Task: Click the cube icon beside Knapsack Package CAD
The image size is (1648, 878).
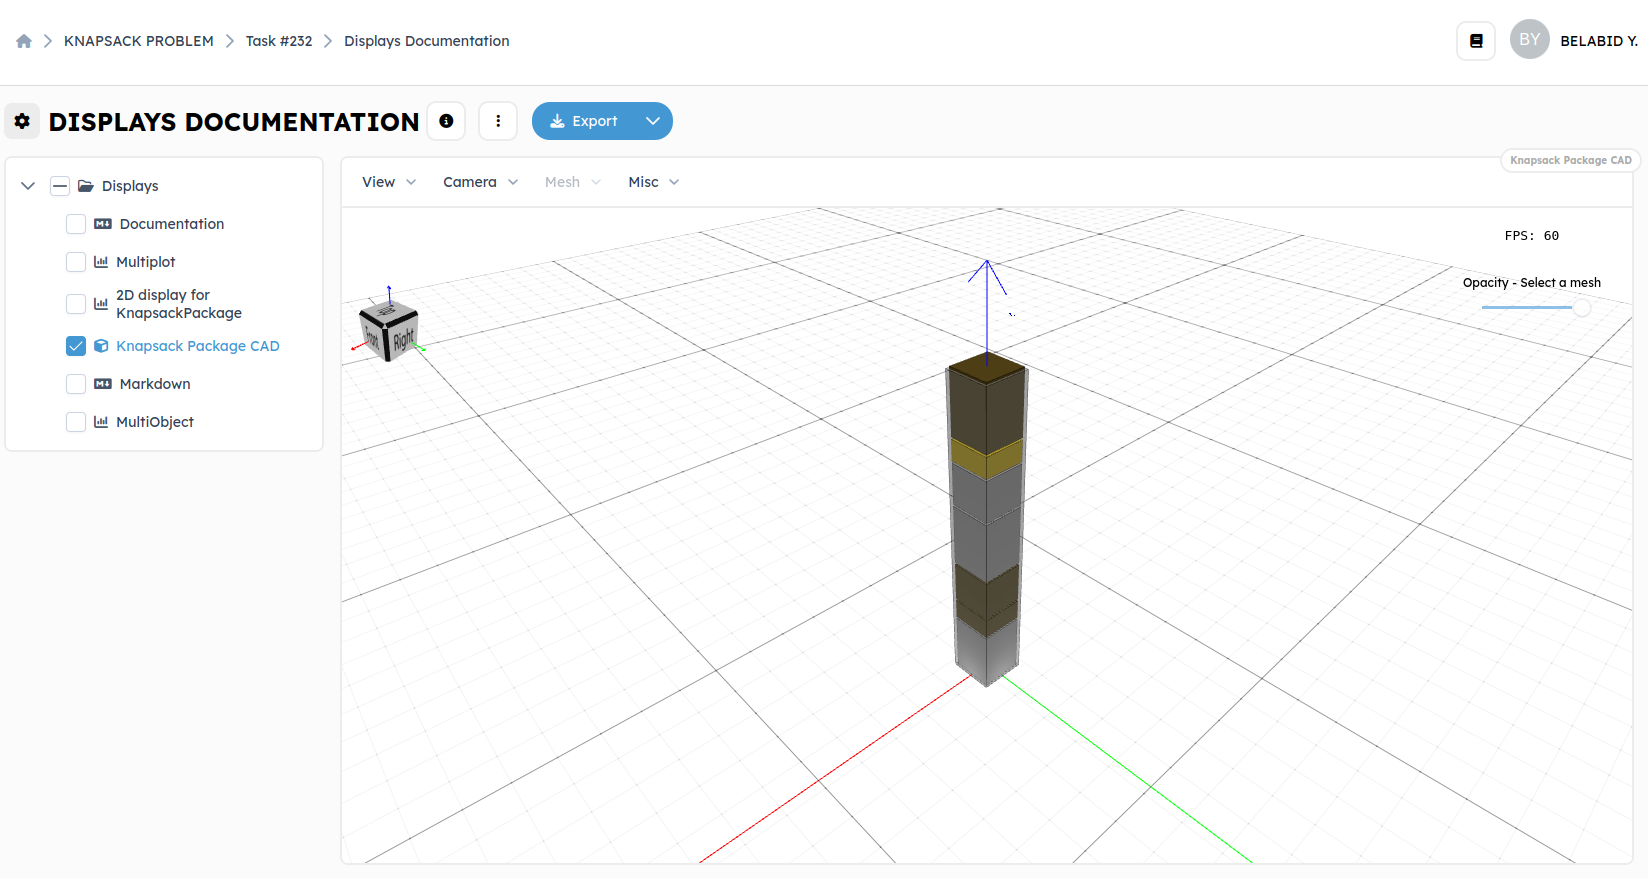Action: (101, 346)
